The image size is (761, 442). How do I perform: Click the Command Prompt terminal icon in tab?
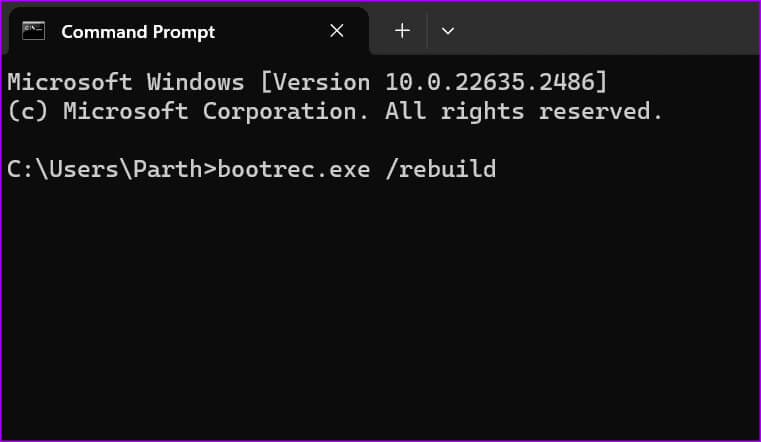tap(34, 31)
